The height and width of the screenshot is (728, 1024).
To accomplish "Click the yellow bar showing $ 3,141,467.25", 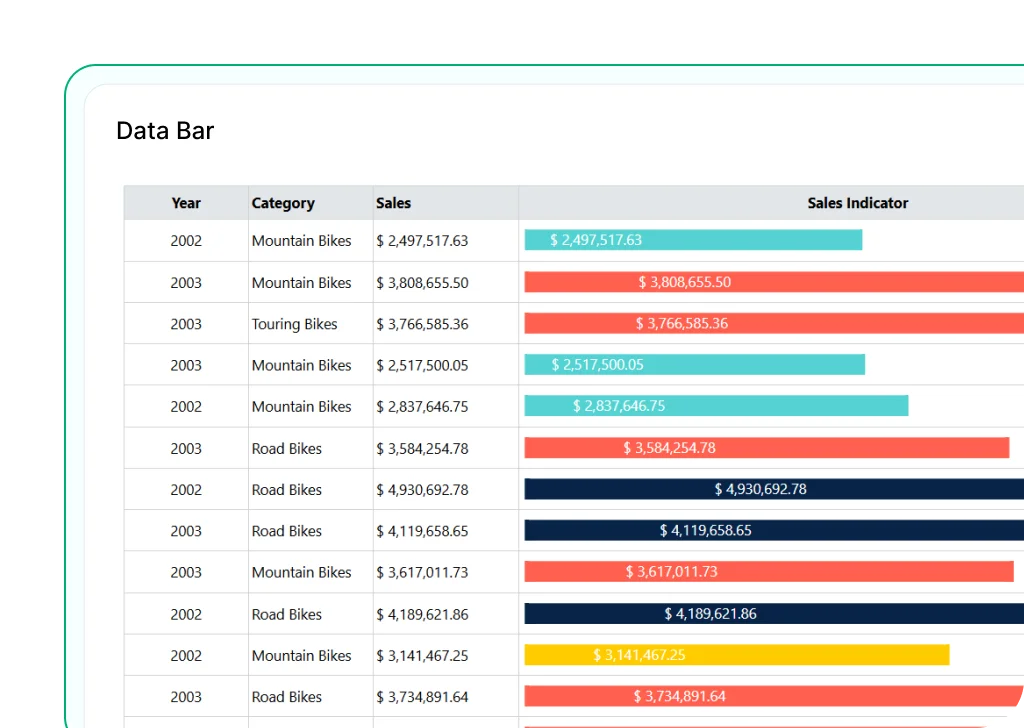I will tap(737, 655).
